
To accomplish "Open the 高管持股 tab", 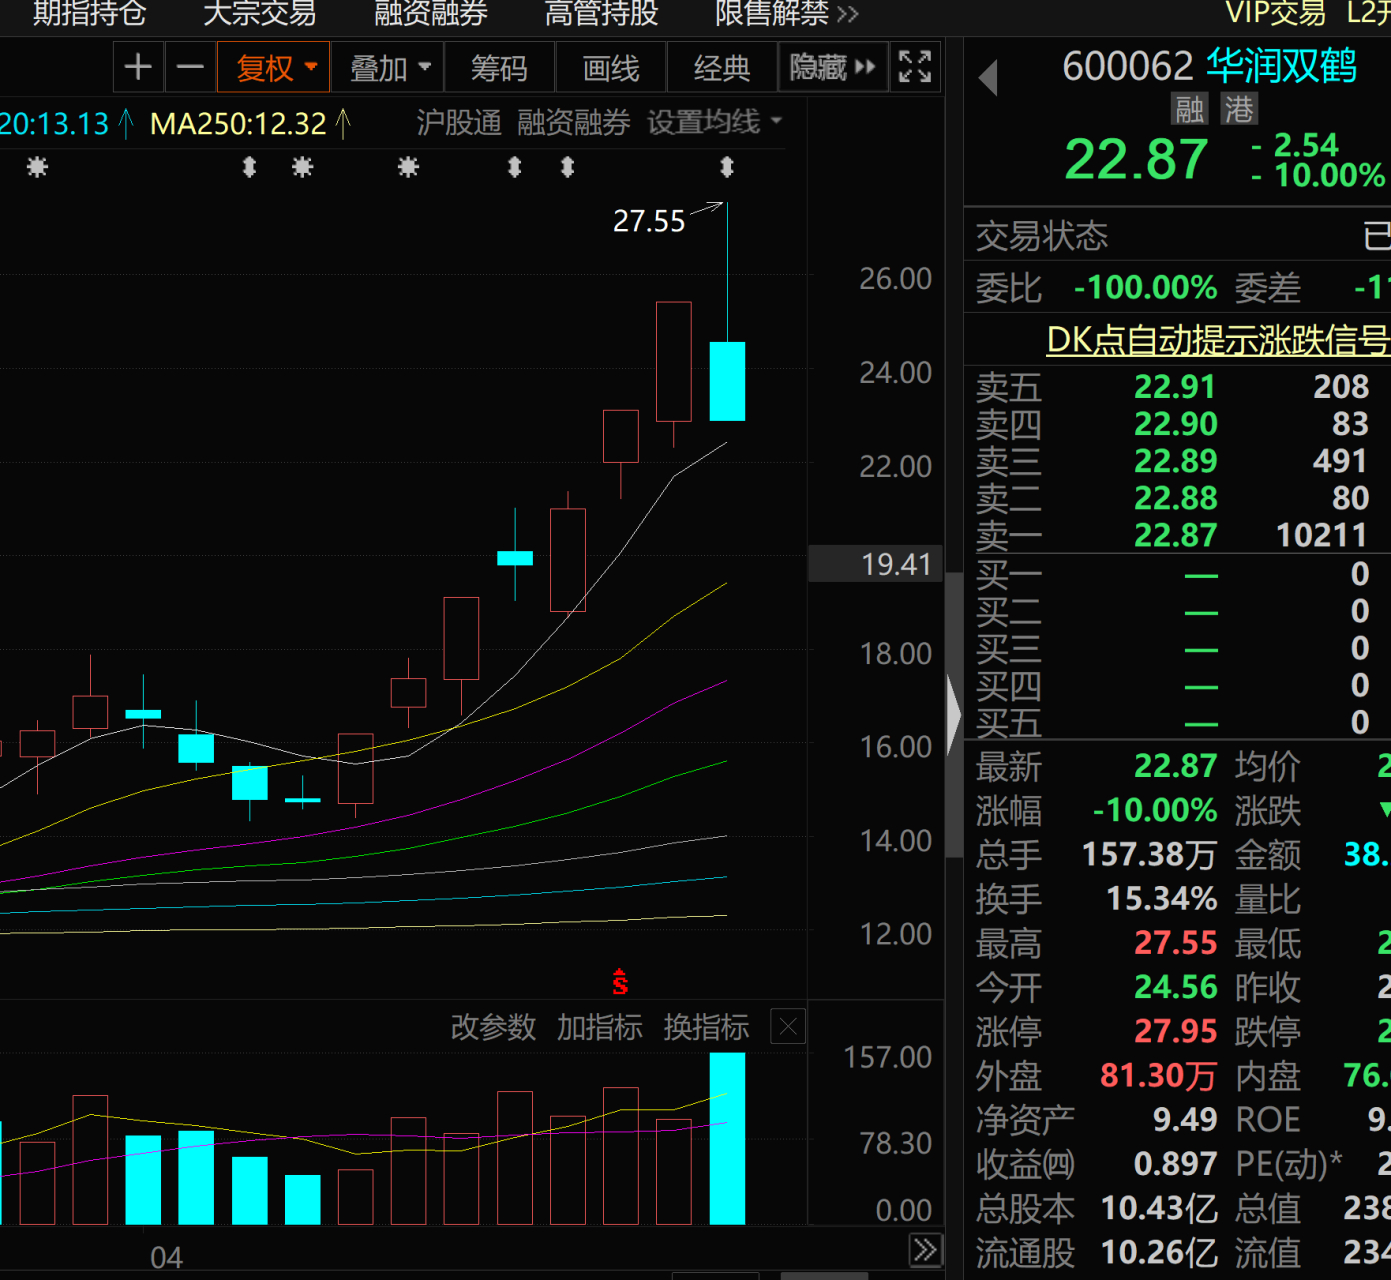I will tap(601, 13).
